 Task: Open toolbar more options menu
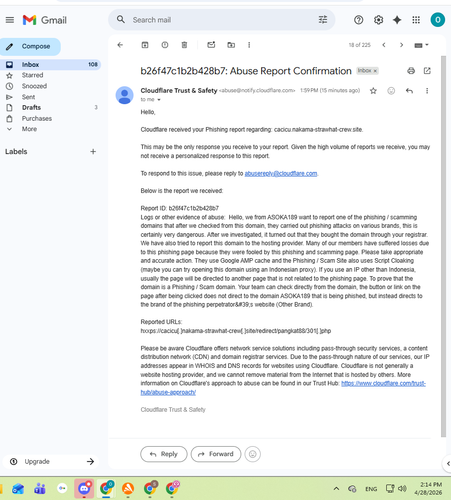click(249, 45)
